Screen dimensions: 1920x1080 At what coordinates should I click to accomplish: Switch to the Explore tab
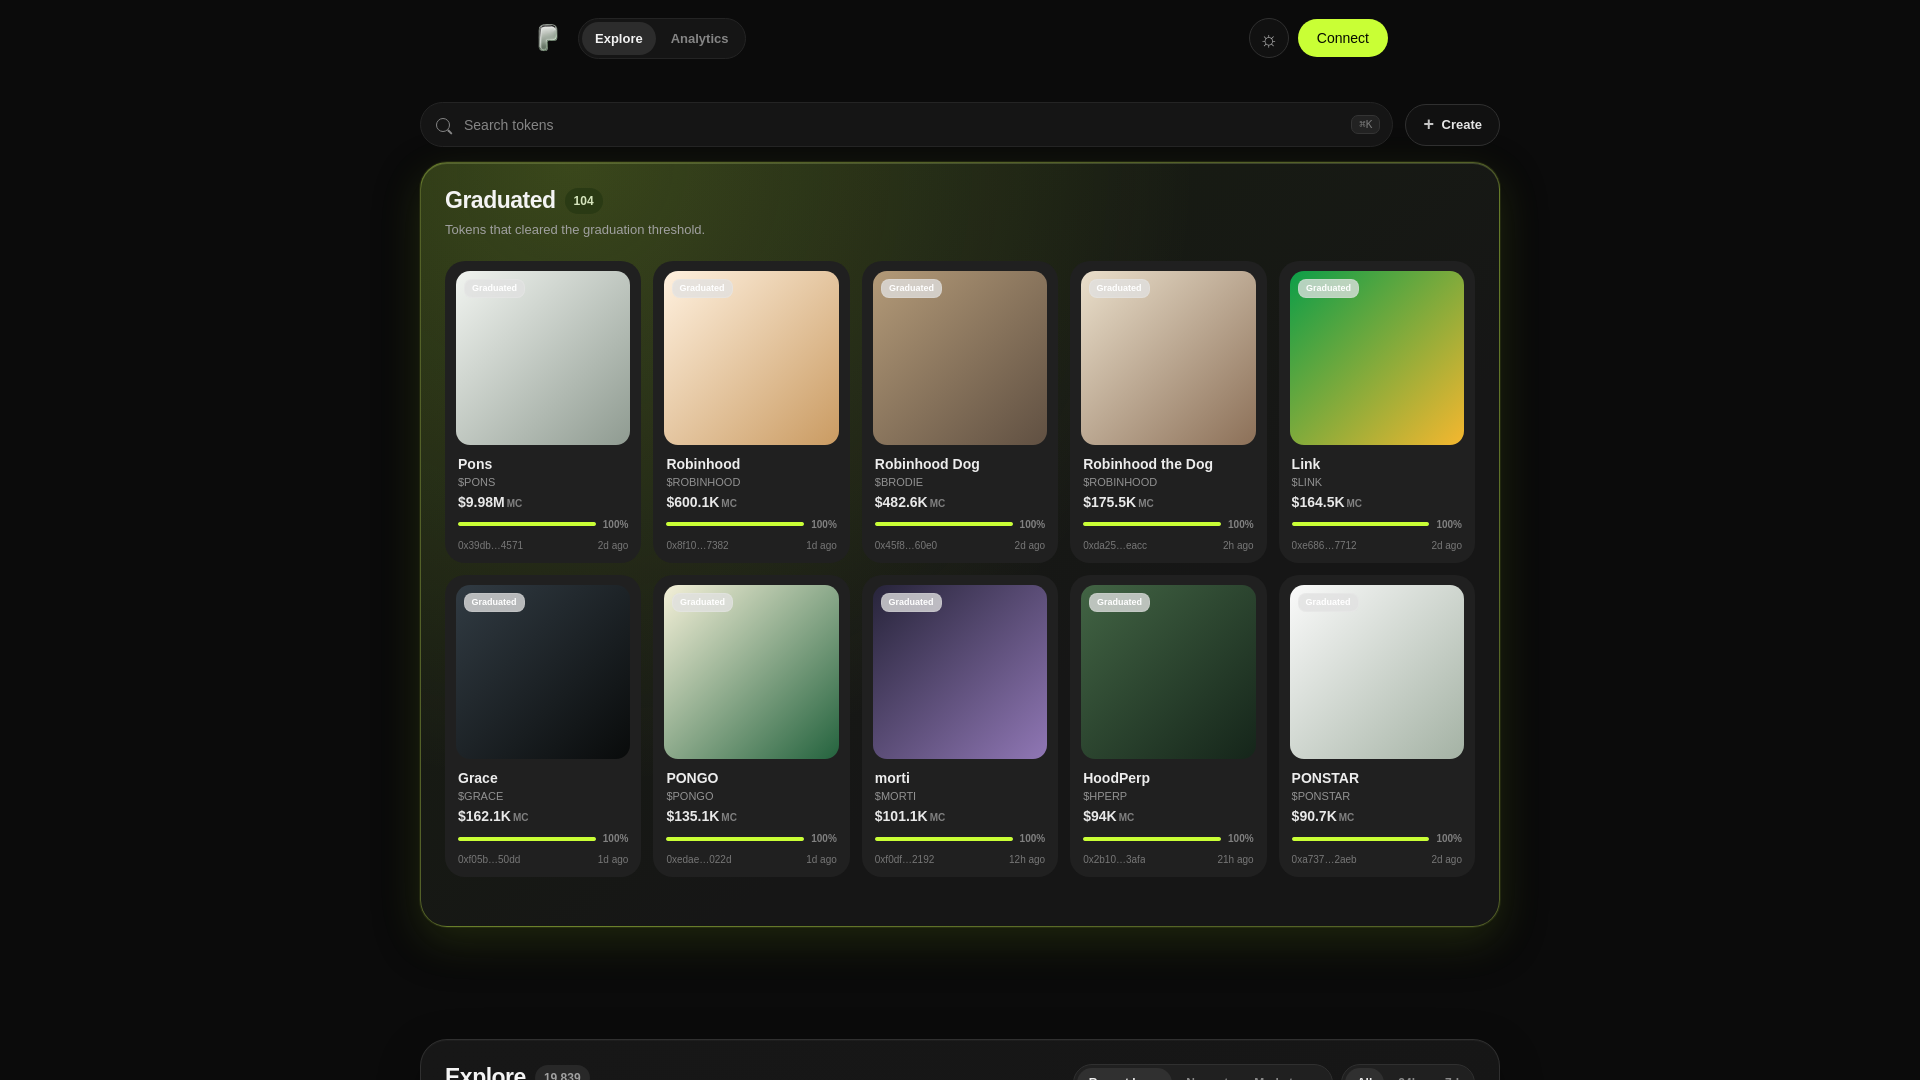pyautogui.click(x=619, y=39)
